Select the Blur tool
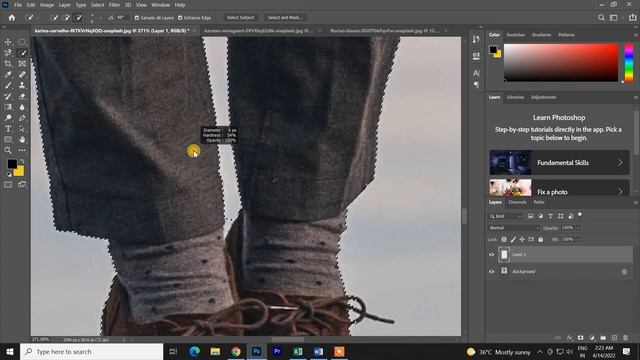640x360 pixels. [x=22, y=107]
